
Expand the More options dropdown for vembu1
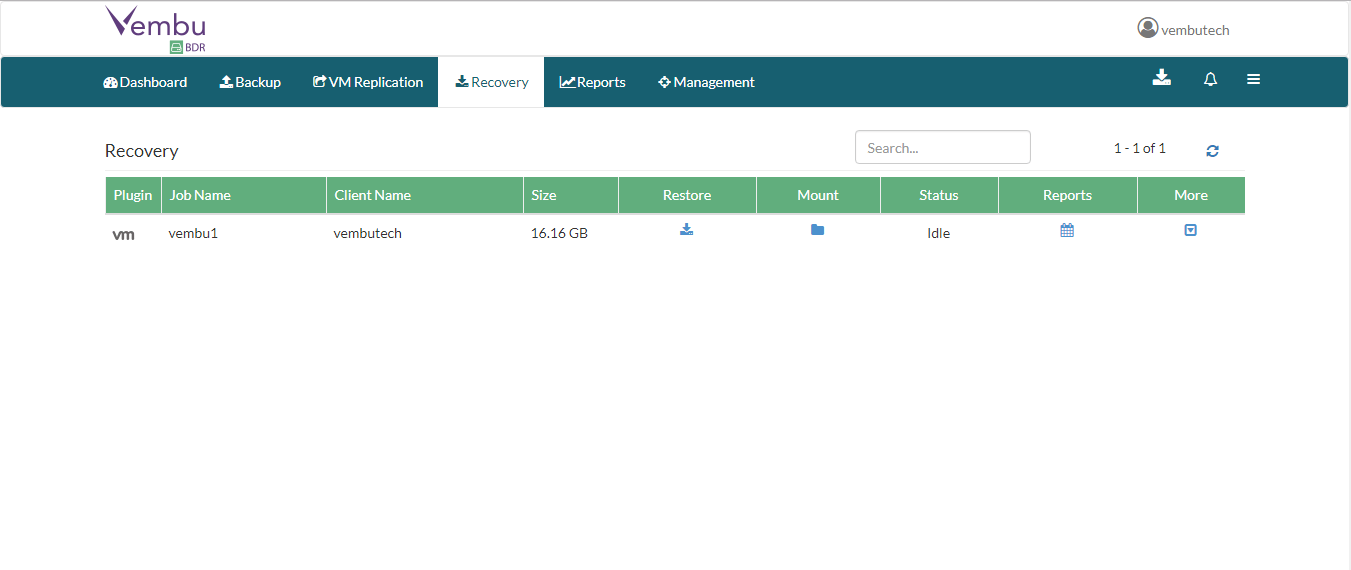coord(1190,230)
